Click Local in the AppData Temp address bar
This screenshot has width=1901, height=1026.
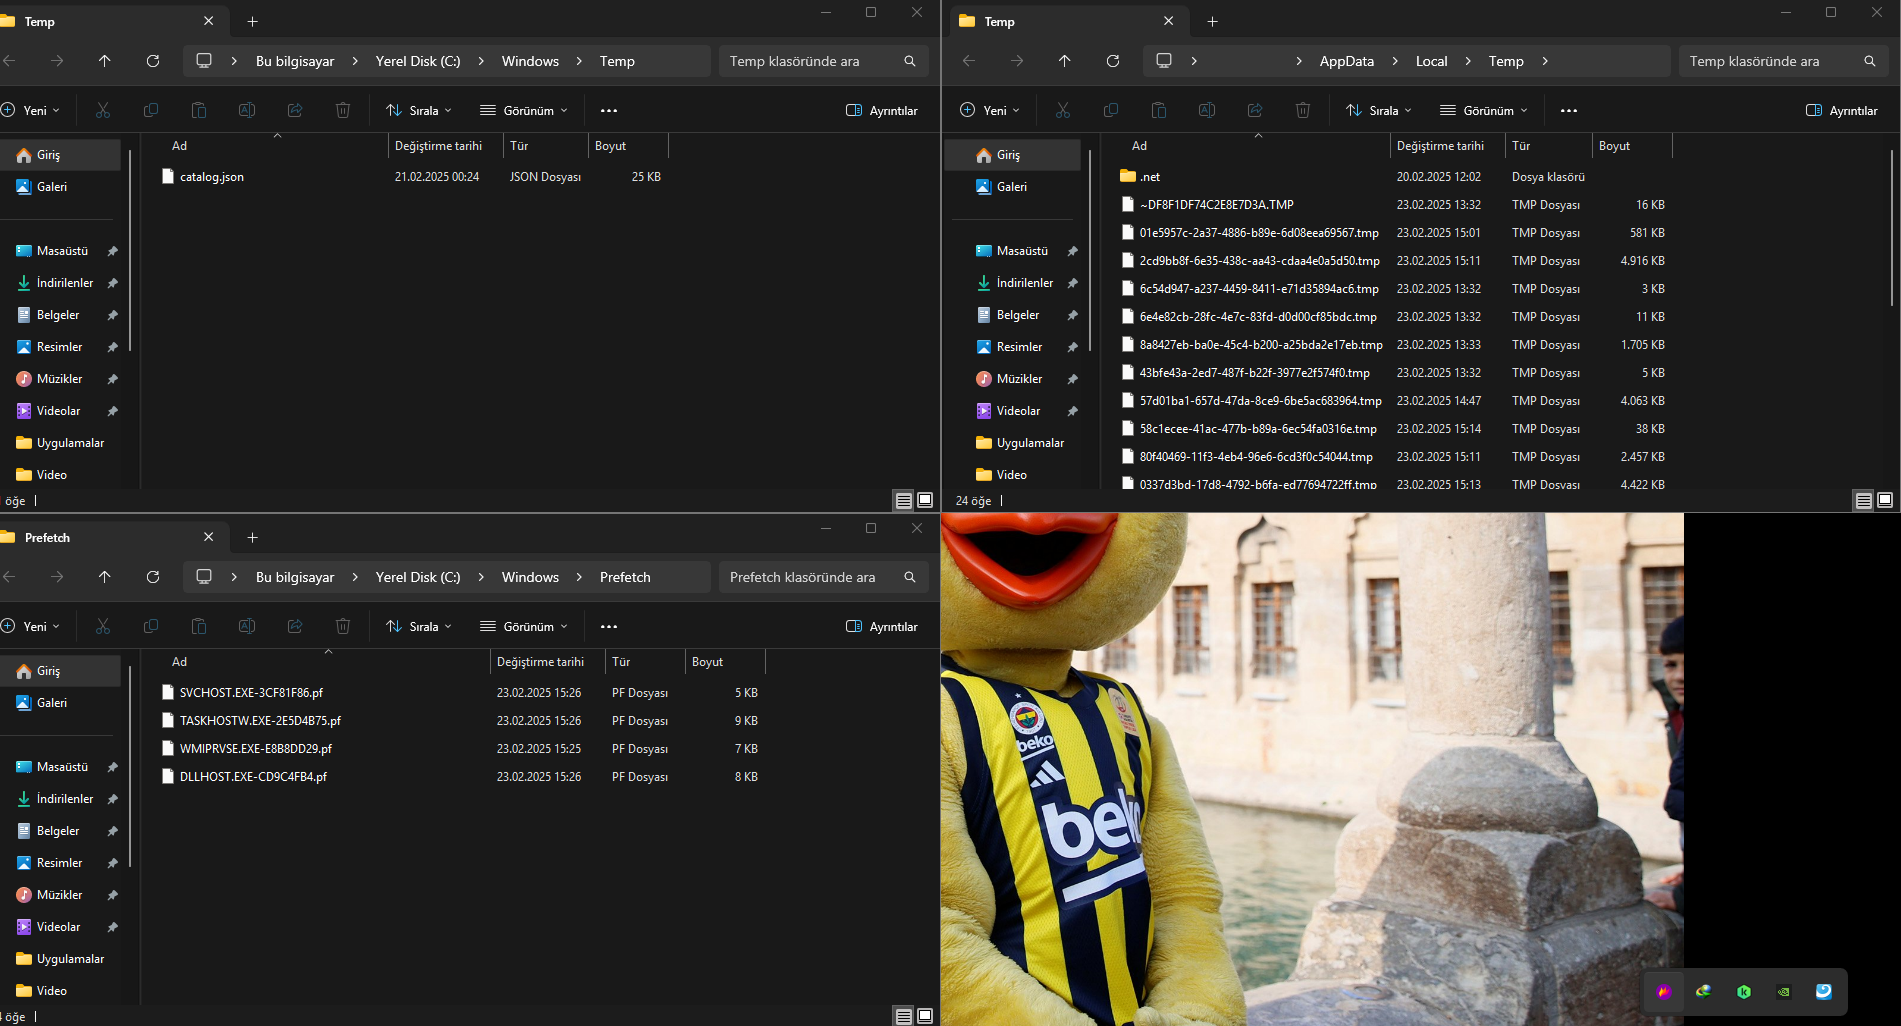tap(1431, 61)
